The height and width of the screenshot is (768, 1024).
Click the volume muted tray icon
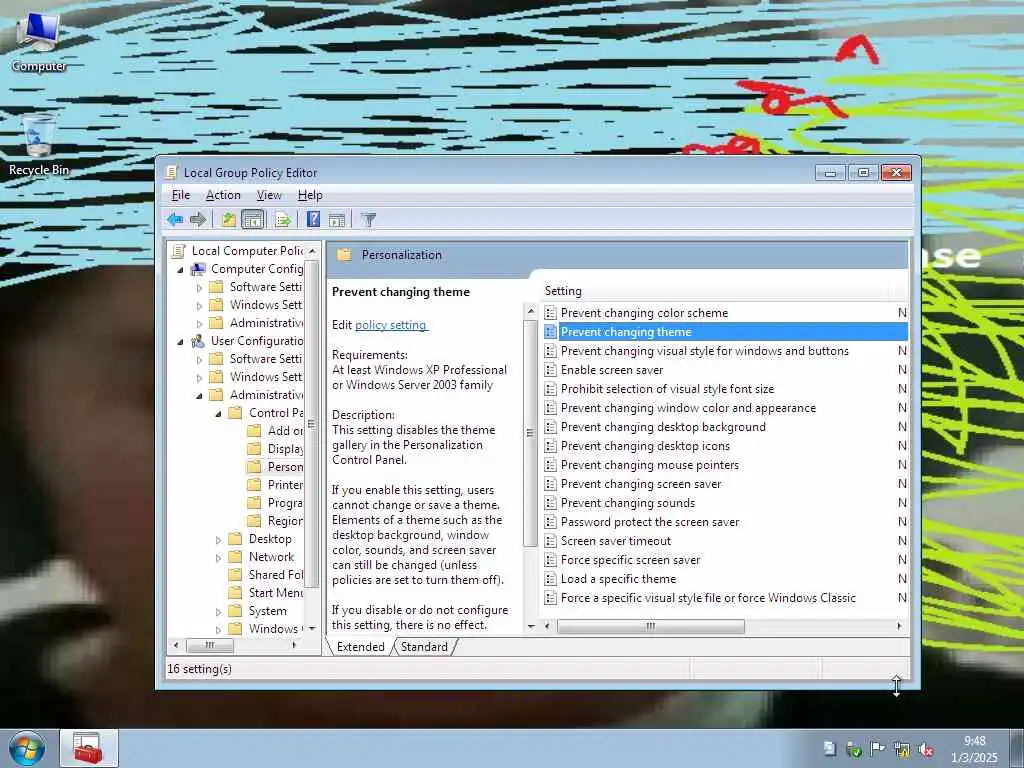pyautogui.click(x=926, y=749)
